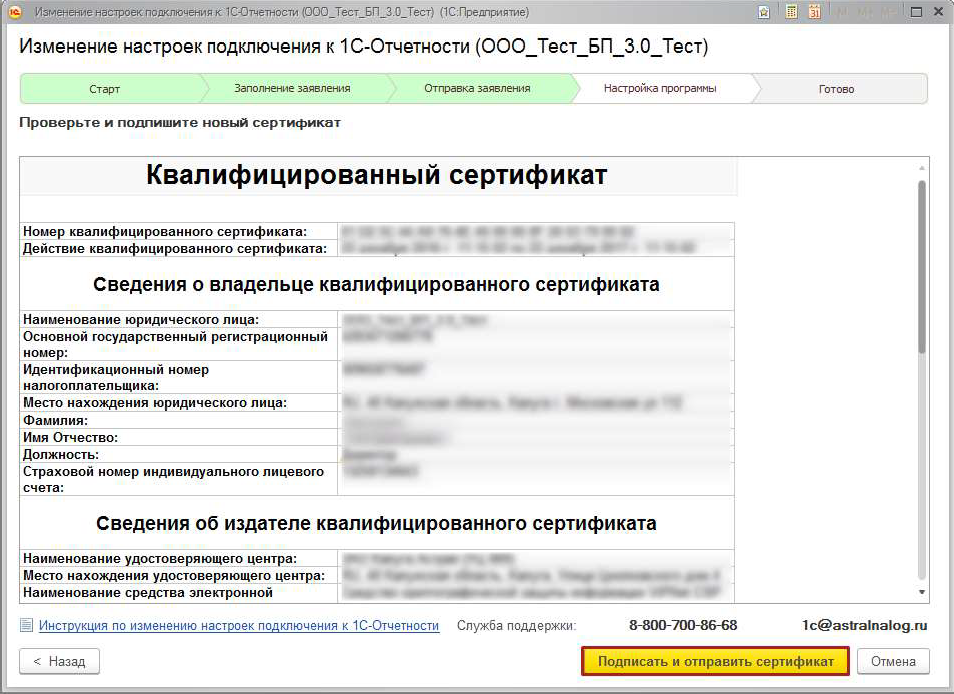This screenshot has width=954, height=694.
Task: Click the blurred certificate number value
Action: coord(487,231)
